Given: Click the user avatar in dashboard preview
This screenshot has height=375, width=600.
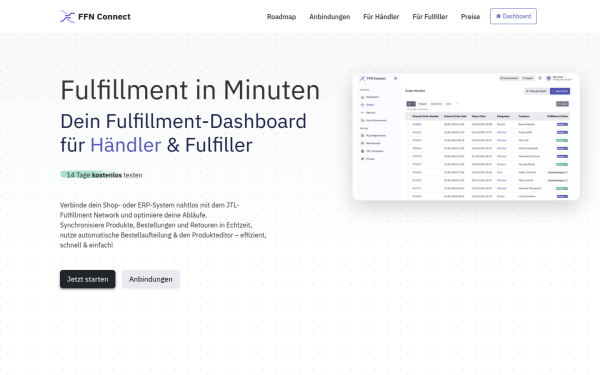Looking at the screenshot, I should click(548, 78).
